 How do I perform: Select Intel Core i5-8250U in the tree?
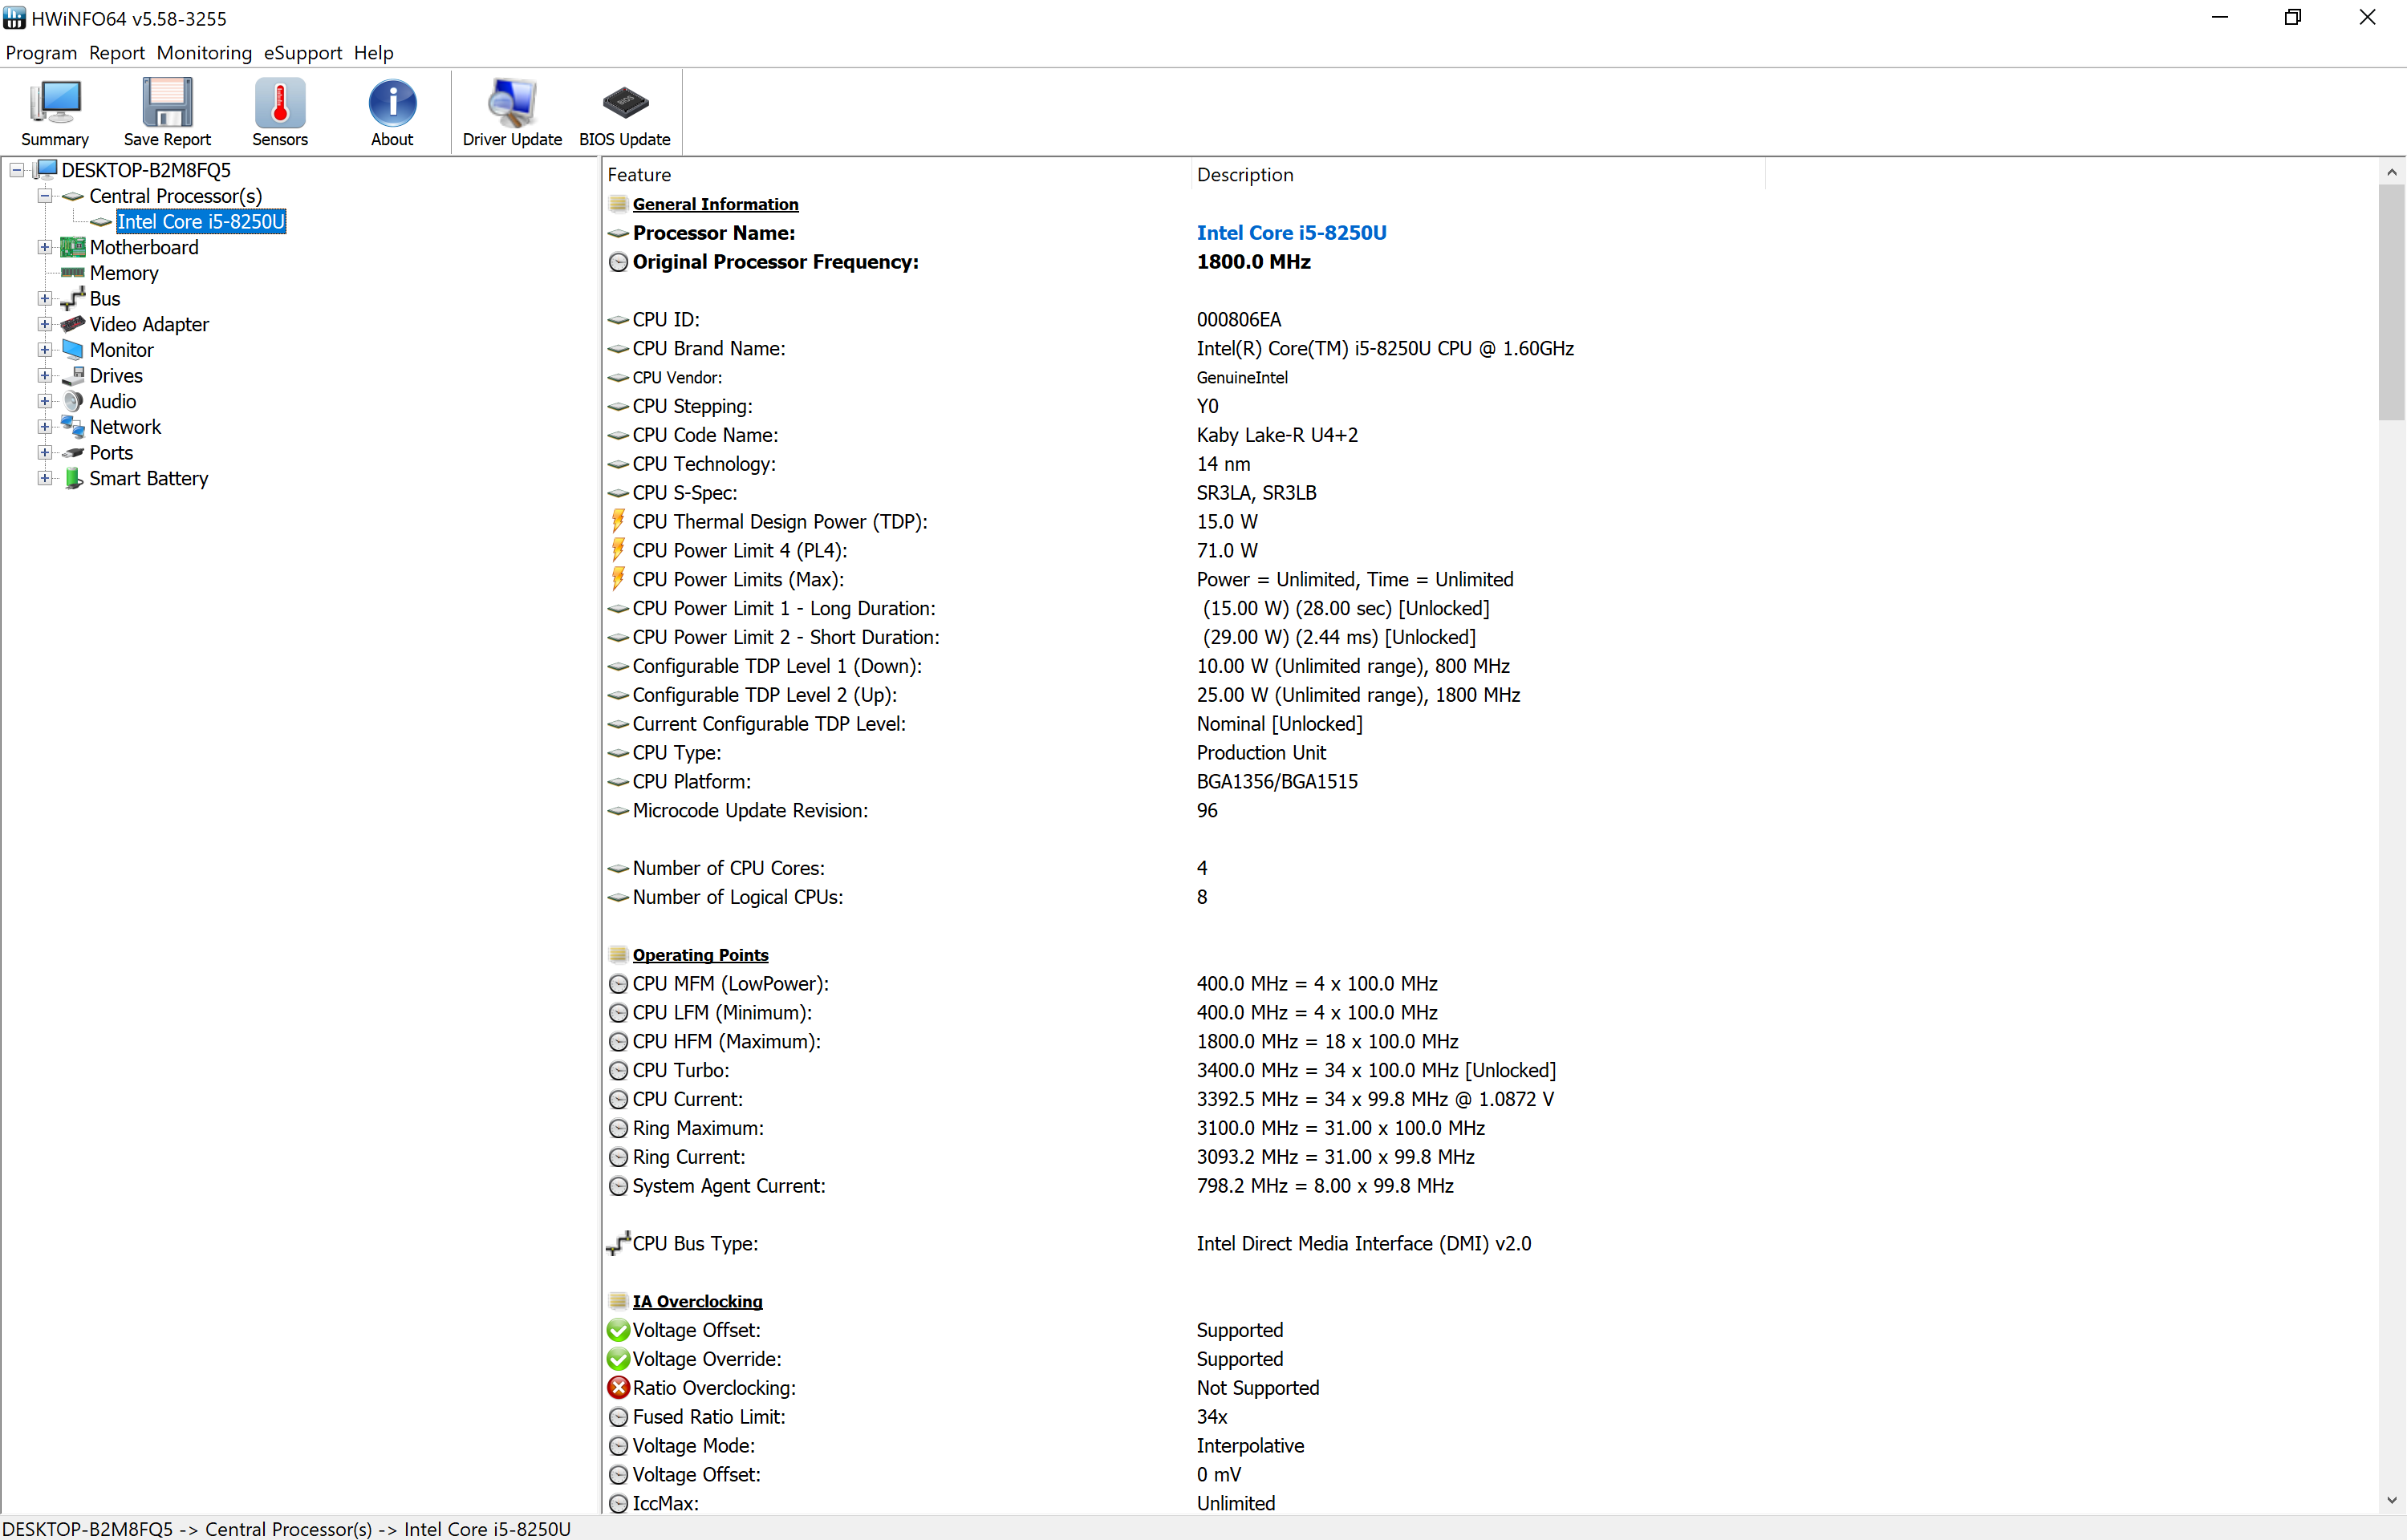pyautogui.click(x=201, y=222)
